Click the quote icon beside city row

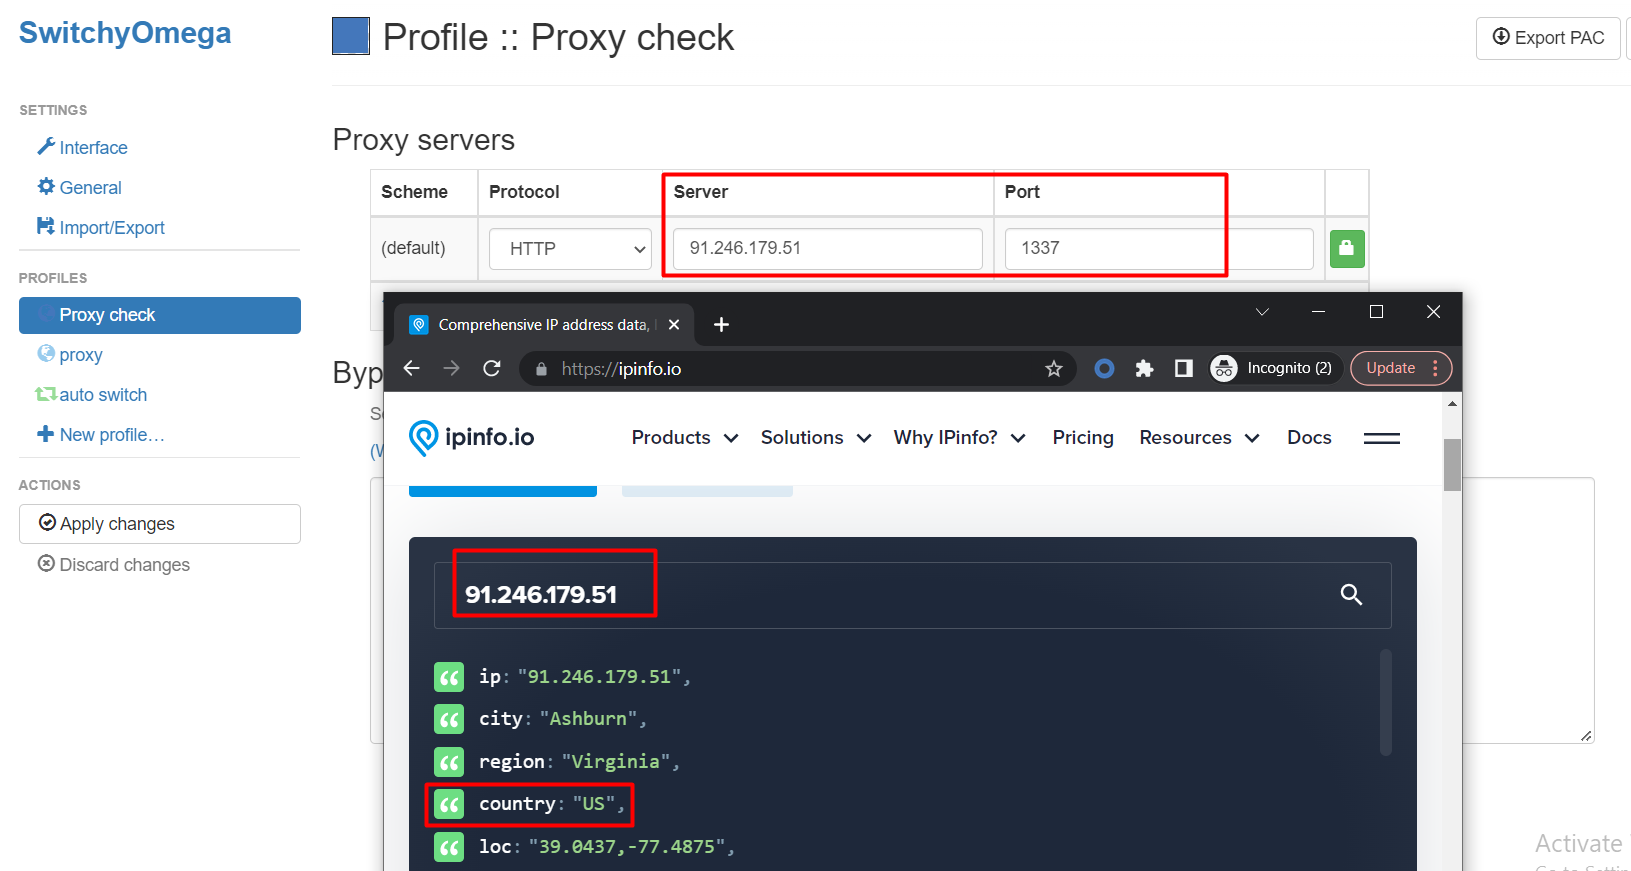[449, 719]
